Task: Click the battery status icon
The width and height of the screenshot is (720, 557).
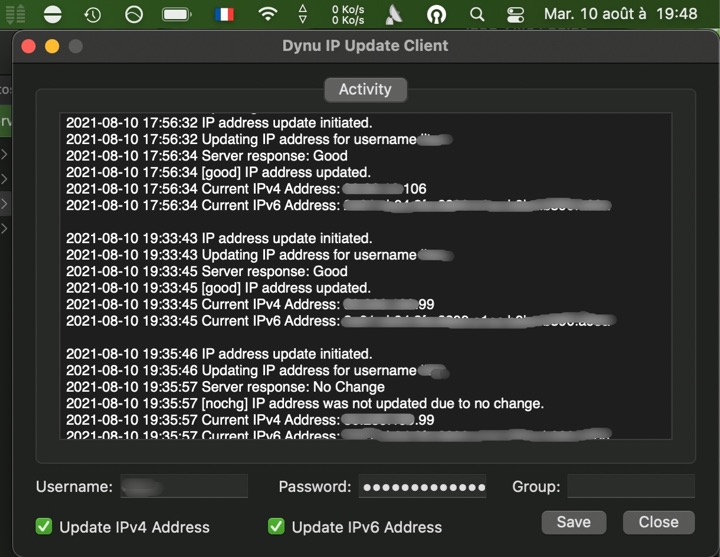Action: (176, 15)
